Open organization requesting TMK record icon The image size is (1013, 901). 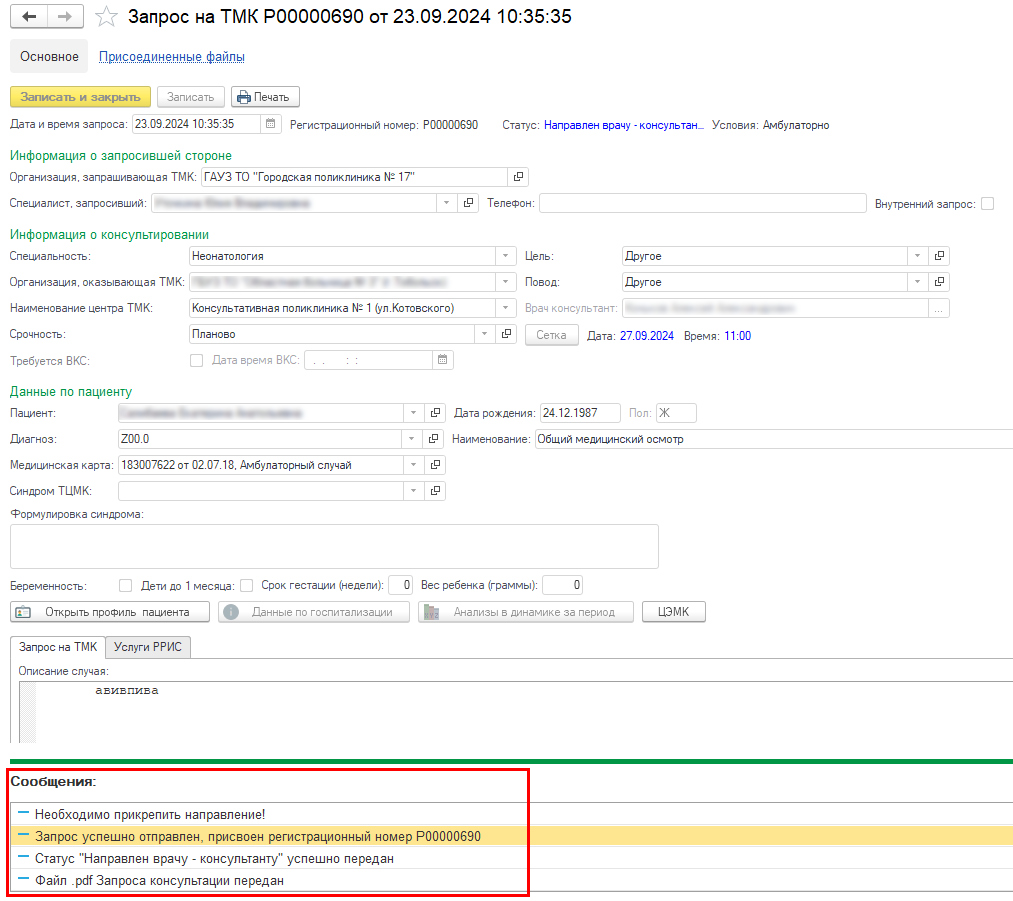[518, 177]
